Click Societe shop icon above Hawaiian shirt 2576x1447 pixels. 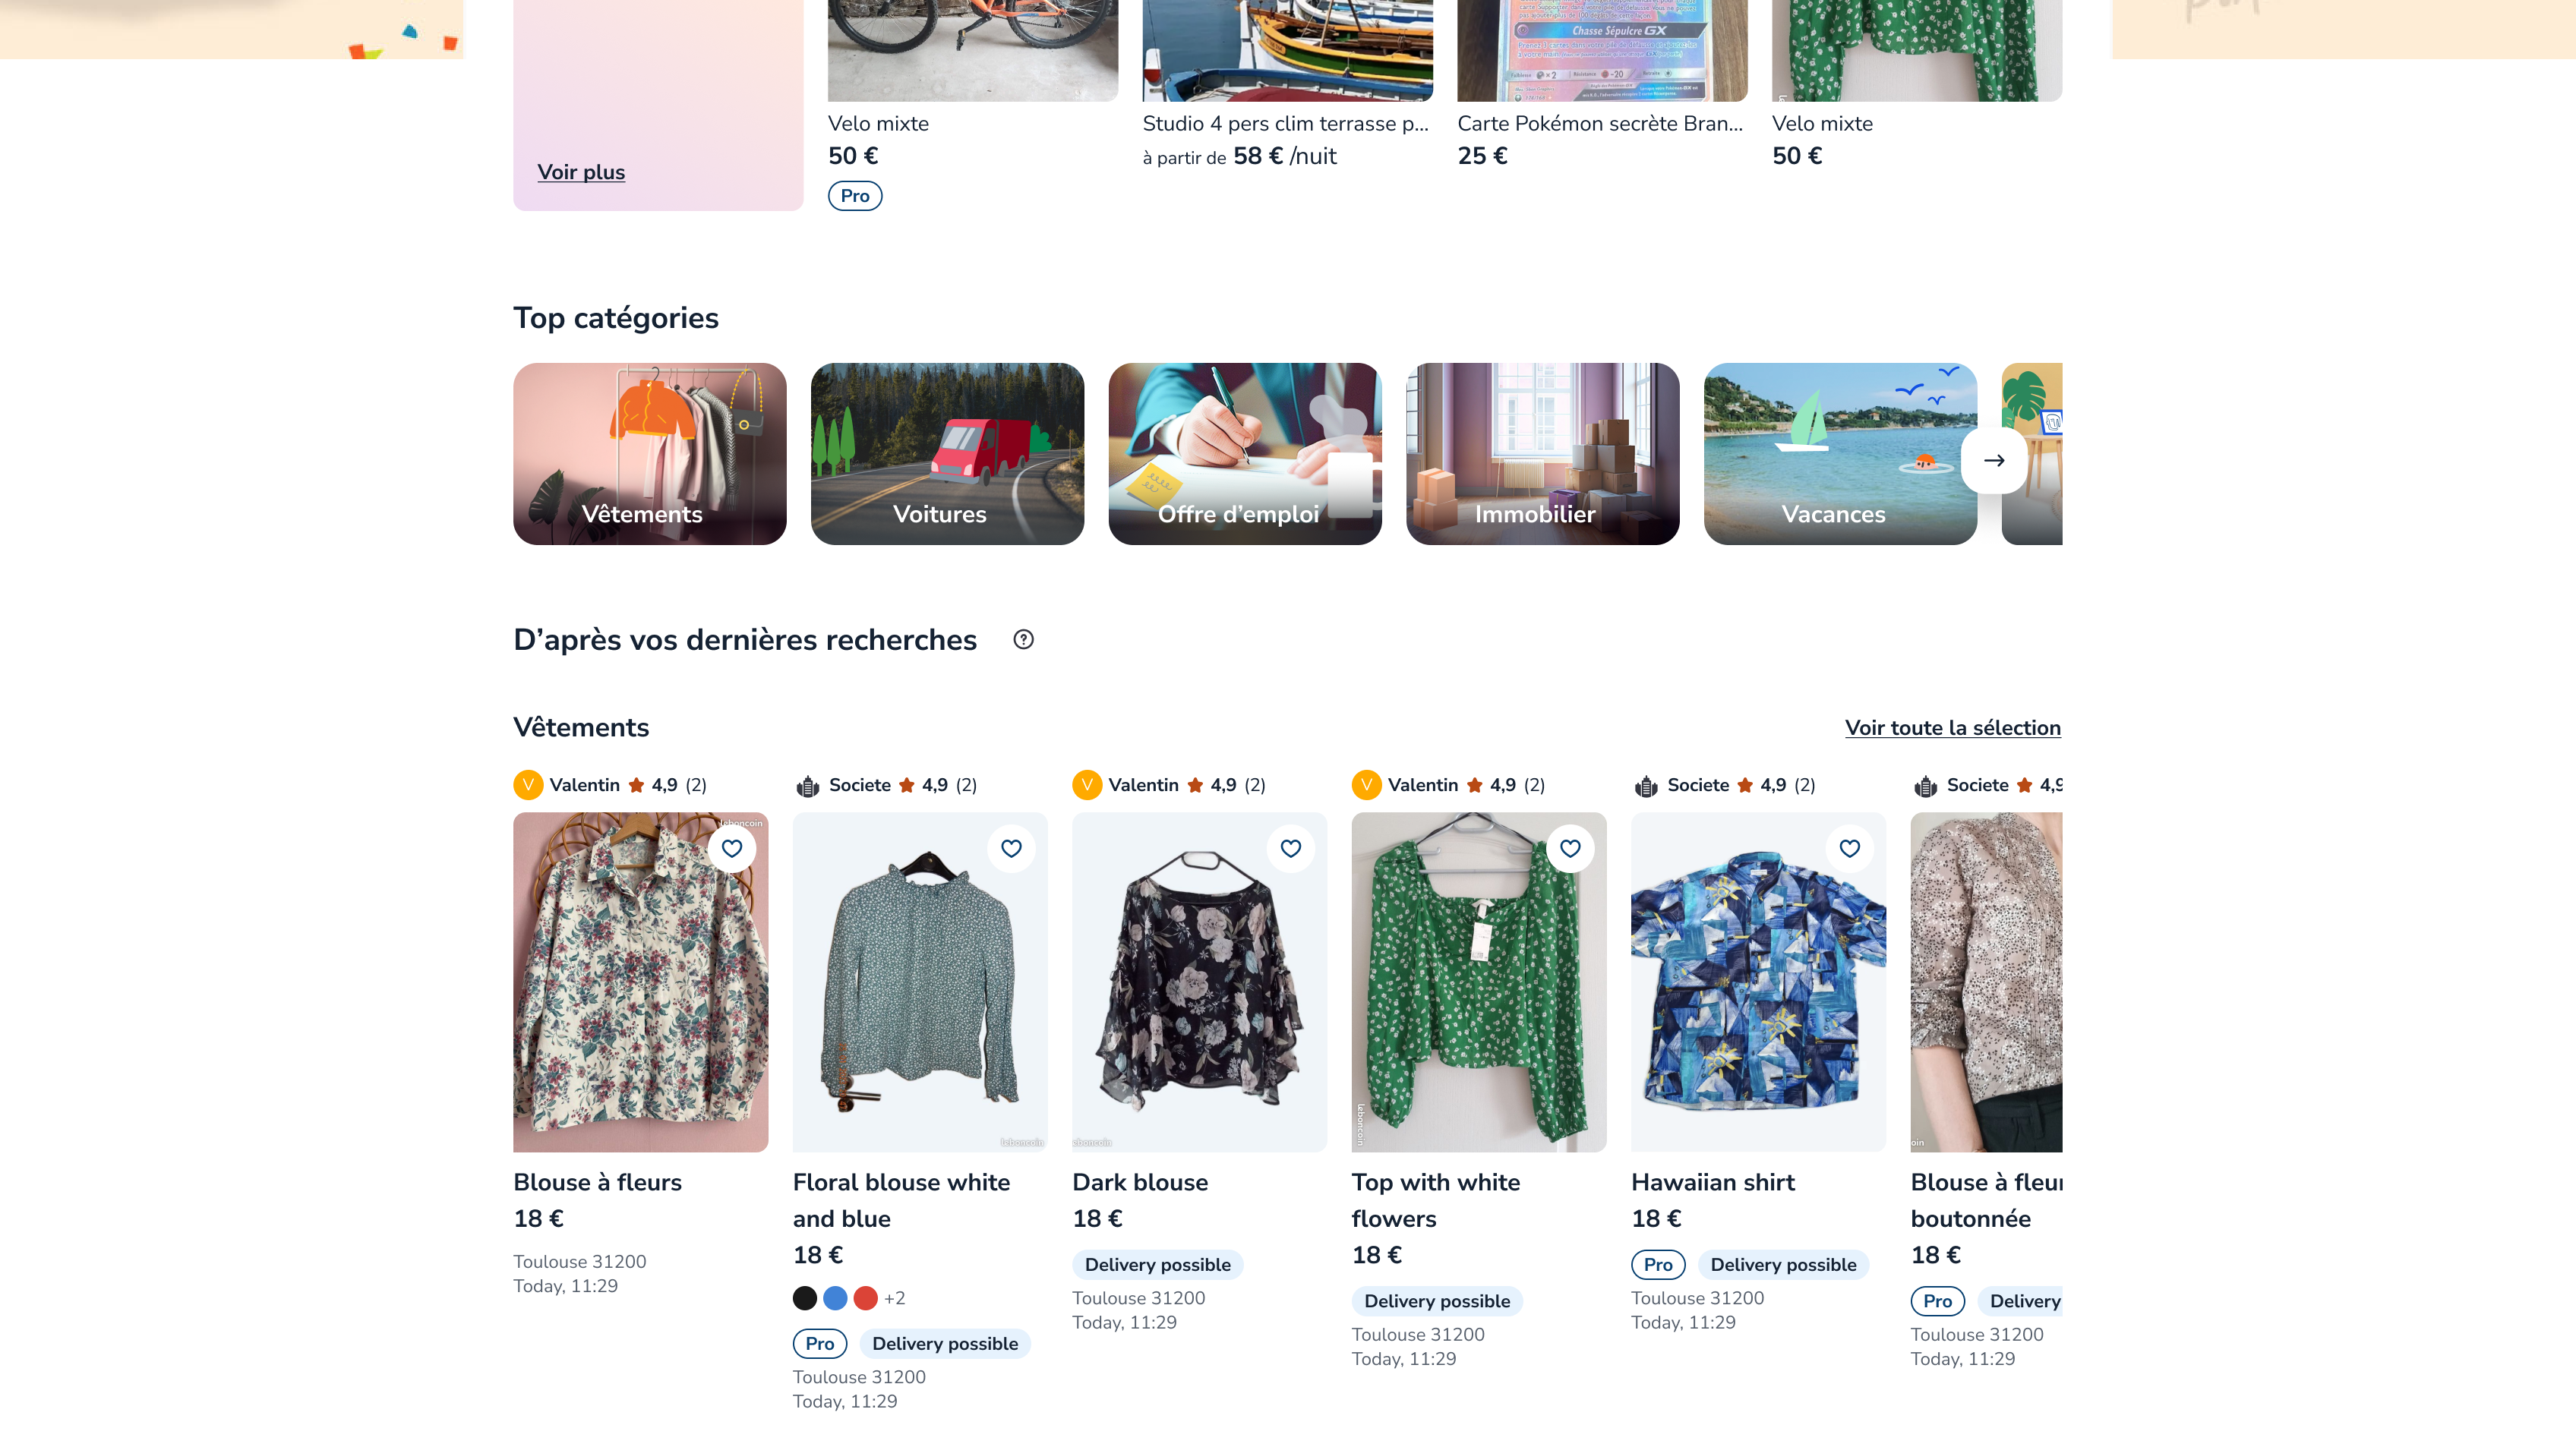1645,786
